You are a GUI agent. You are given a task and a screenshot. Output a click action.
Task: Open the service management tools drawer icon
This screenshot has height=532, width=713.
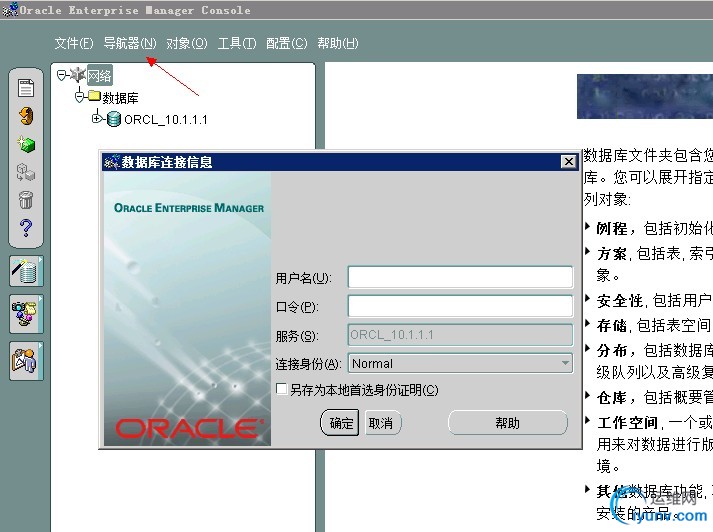(26, 314)
